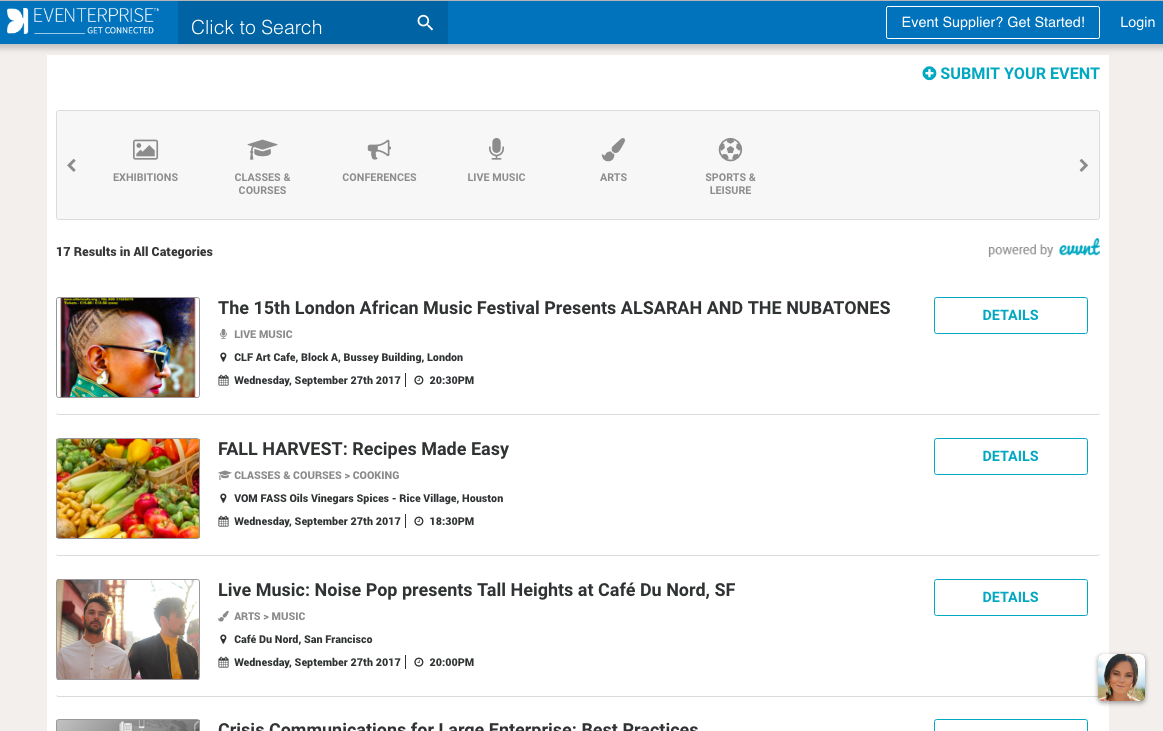1163x731 pixels.
Task: Open the evvnt powered-by logo
Action: tap(1079, 248)
